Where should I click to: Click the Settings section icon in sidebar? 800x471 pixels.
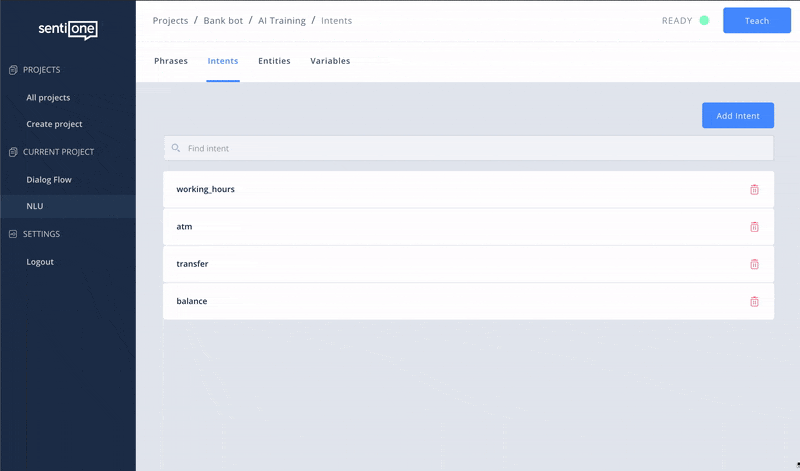[13, 234]
